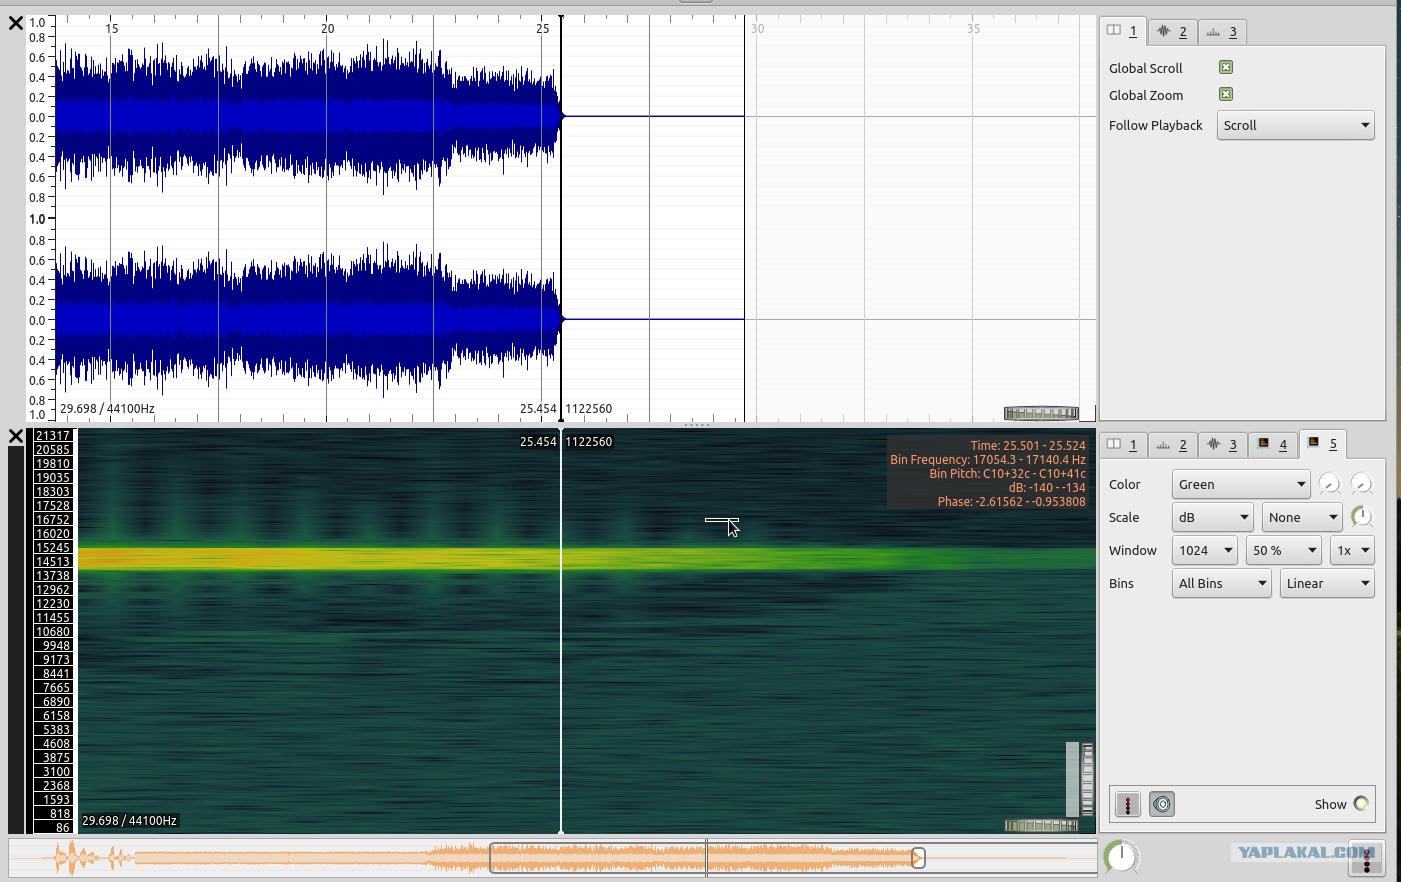
Task: Click the 1122560 sample frame label in spectrogram
Action: pyautogui.click(x=589, y=441)
